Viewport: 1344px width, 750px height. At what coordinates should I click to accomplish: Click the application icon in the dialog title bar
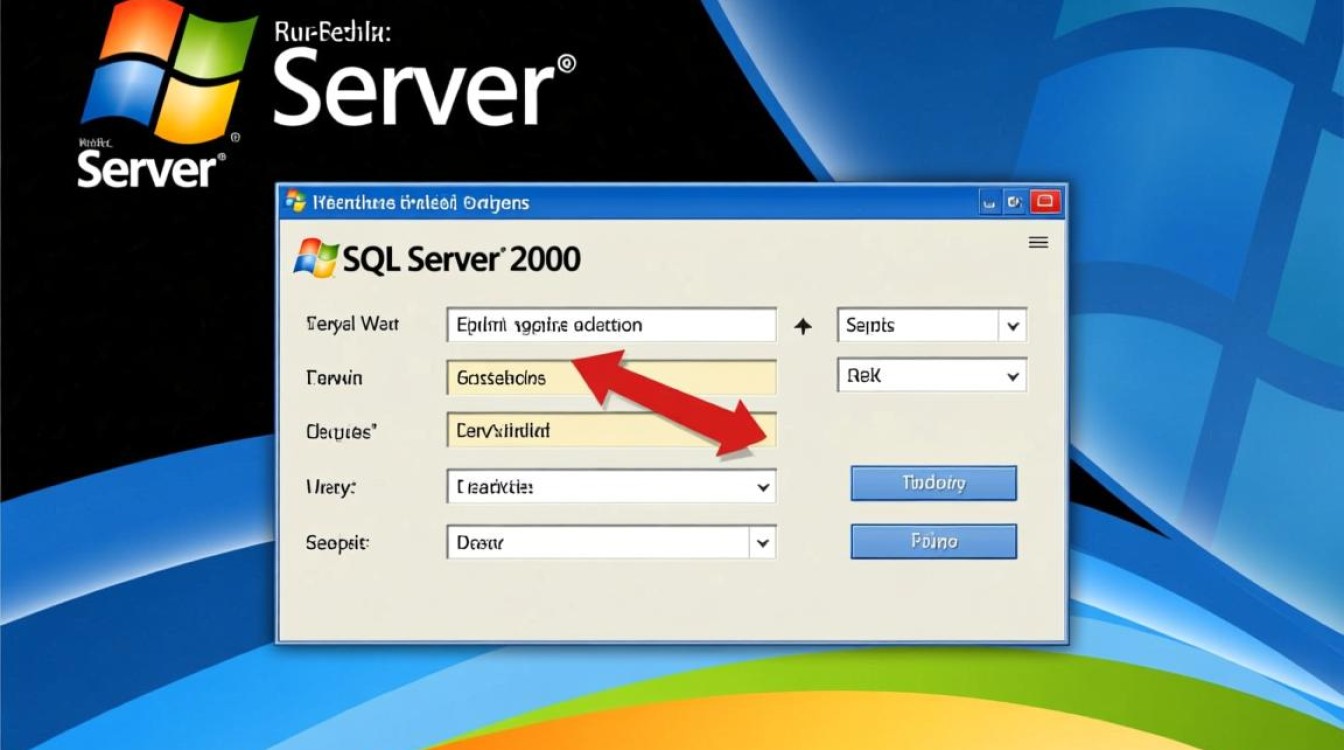tap(294, 201)
